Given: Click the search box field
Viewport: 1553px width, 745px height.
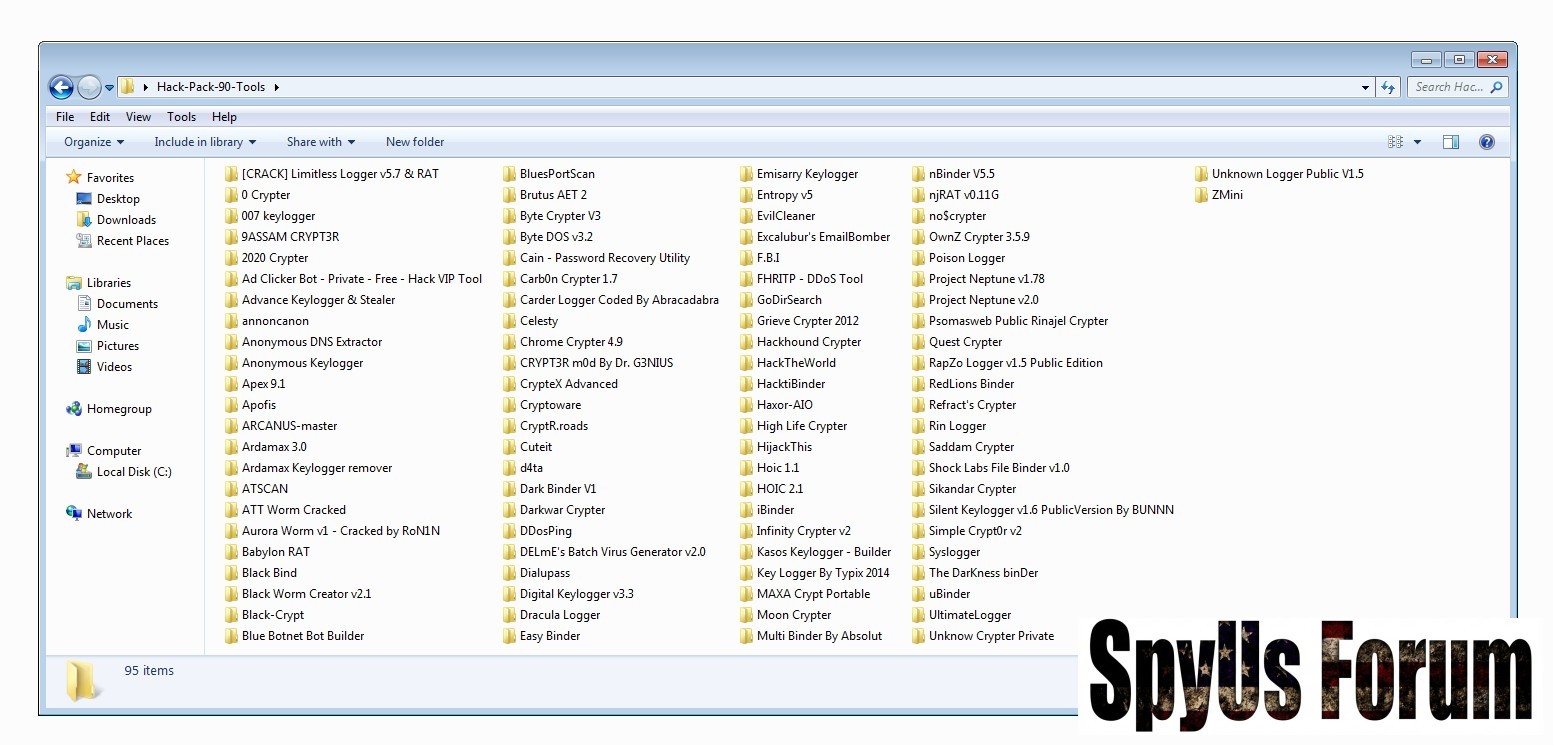Looking at the screenshot, I should coord(1450,87).
